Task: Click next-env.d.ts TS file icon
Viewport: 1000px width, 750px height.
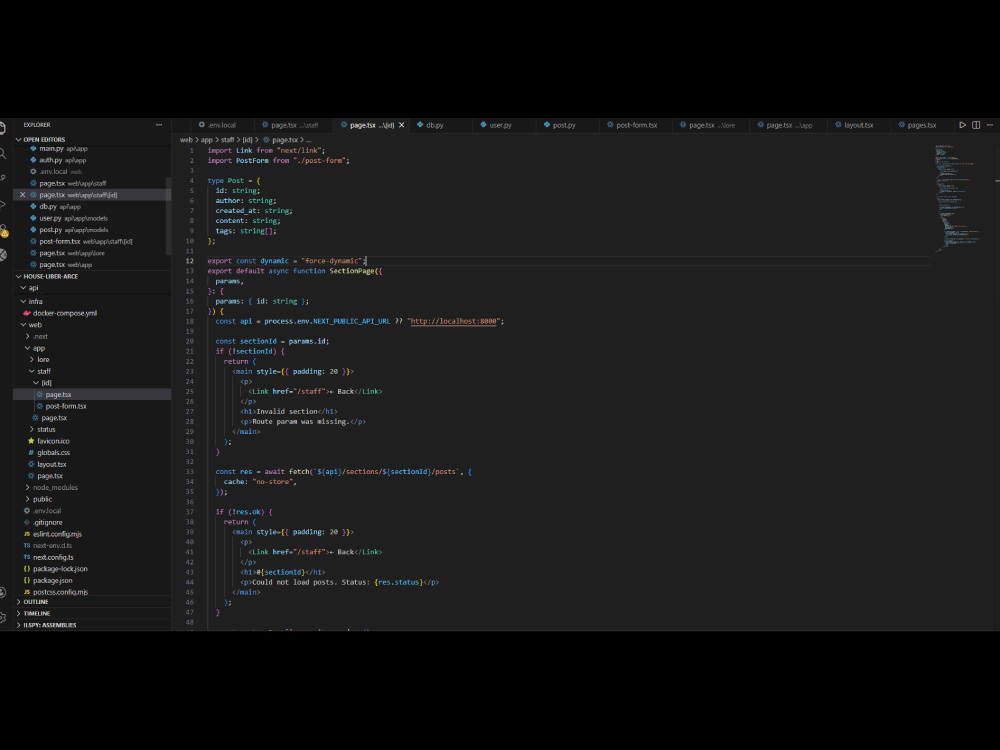Action: (27, 546)
